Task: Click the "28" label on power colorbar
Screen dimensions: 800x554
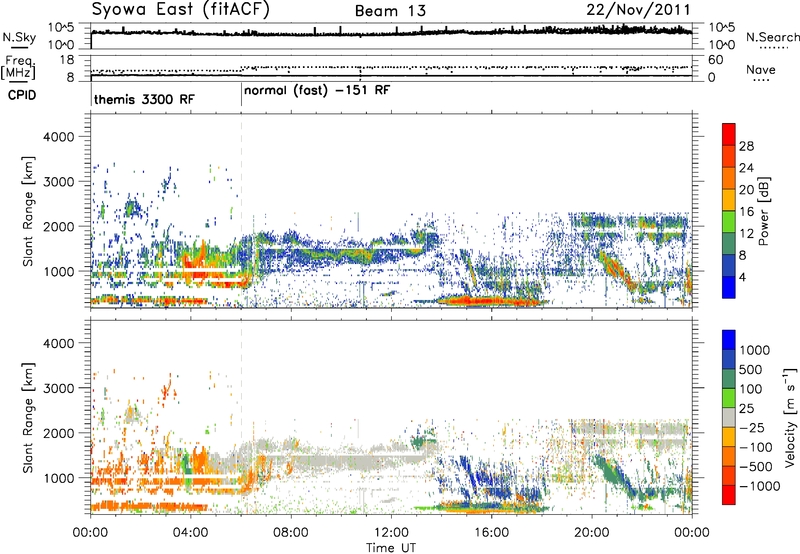Action: 746,146
